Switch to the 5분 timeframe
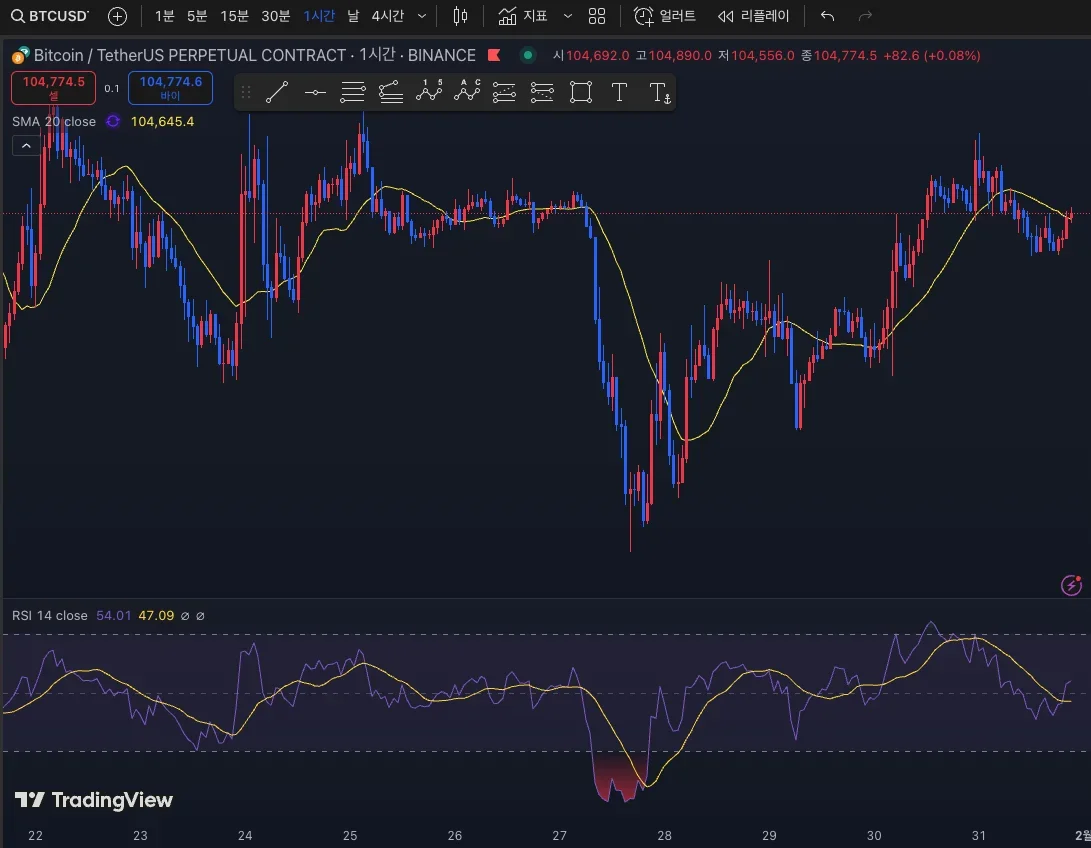The height and width of the screenshot is (848, 1091). (197, 16)
